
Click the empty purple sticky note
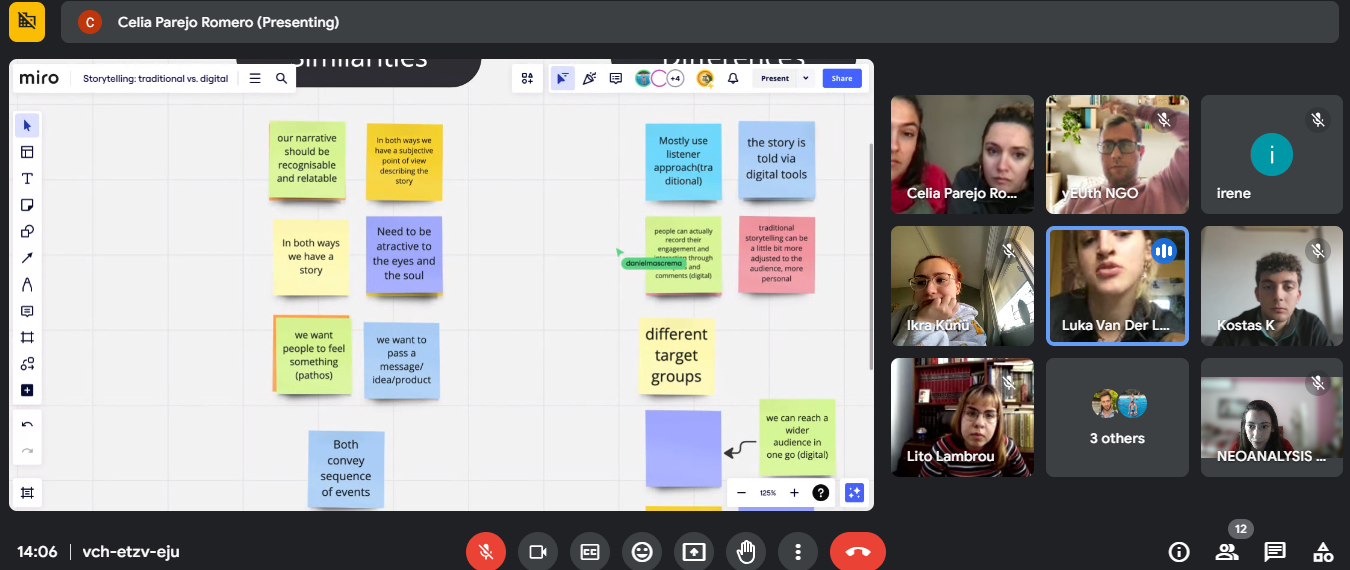pyautogui.click(x=683, y=448)
